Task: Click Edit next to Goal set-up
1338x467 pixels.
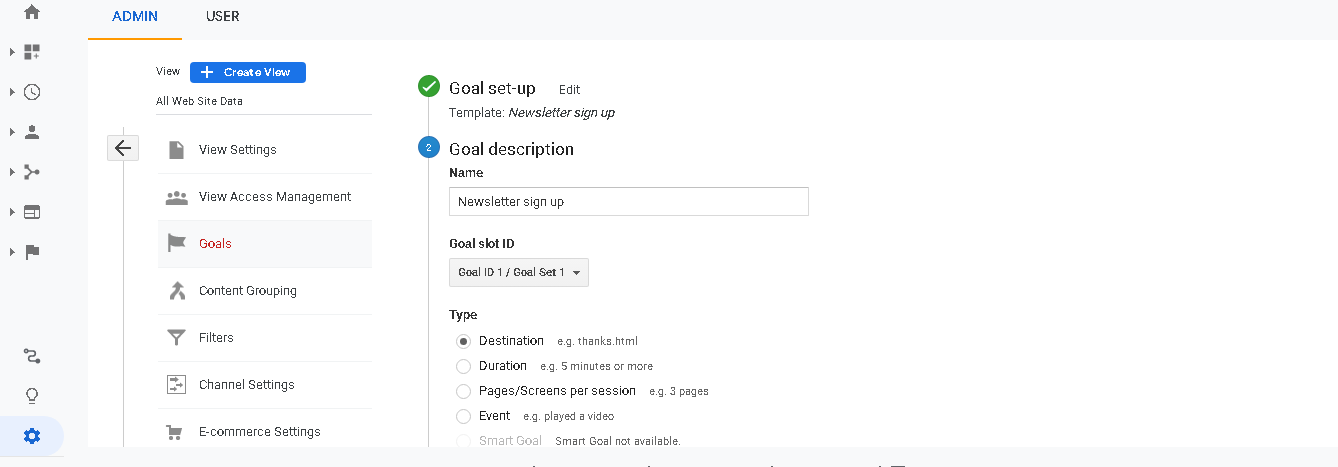Action: point(569,90)
